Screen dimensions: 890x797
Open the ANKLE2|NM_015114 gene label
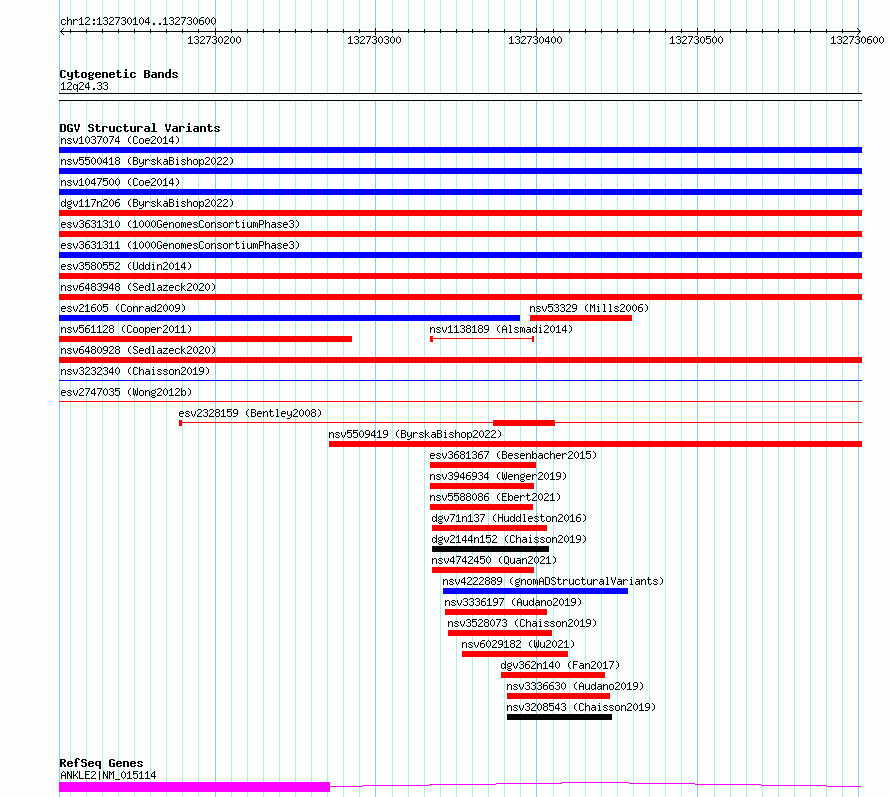pyautogui.click(x=108, y=775)
